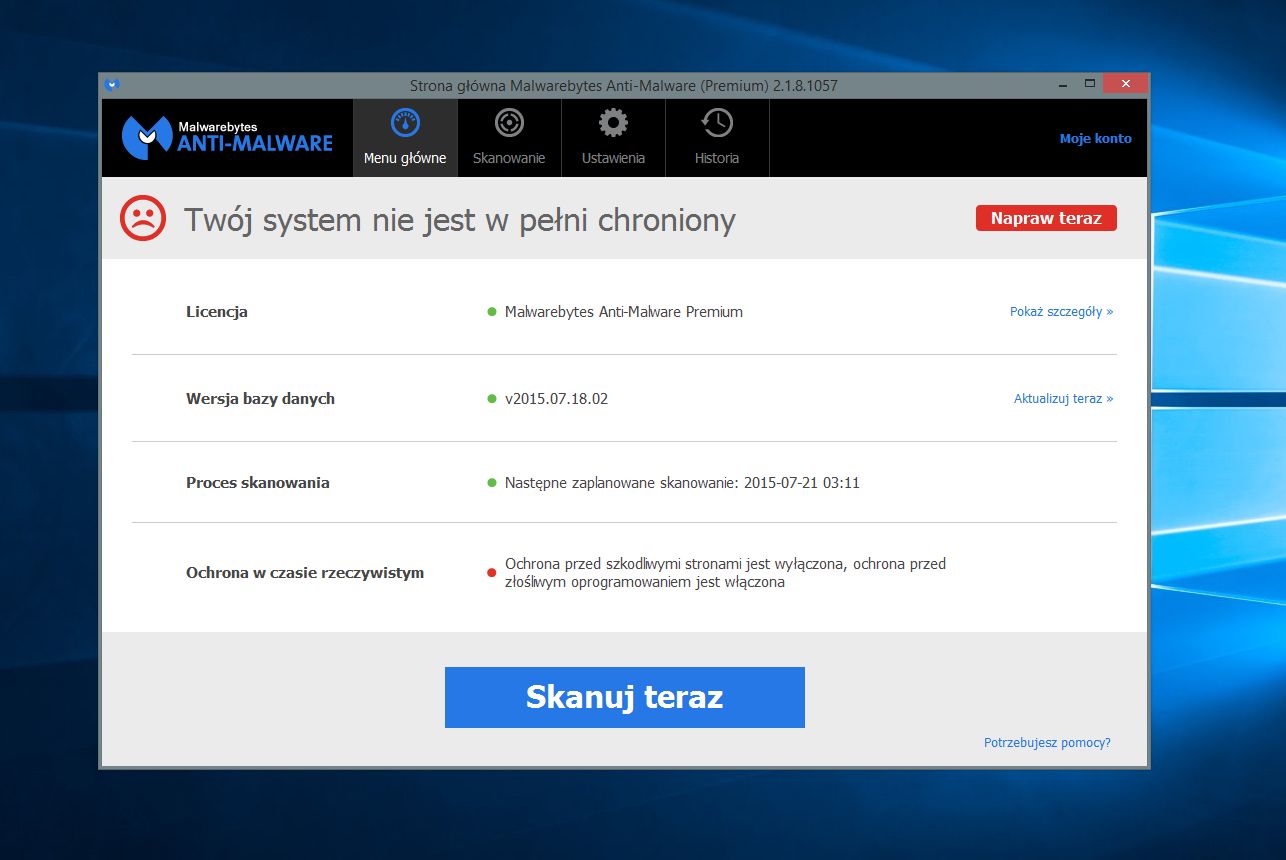1286x860 pixels.
Task: Click the red real-time protection status dot
Action: coord(491,573)
